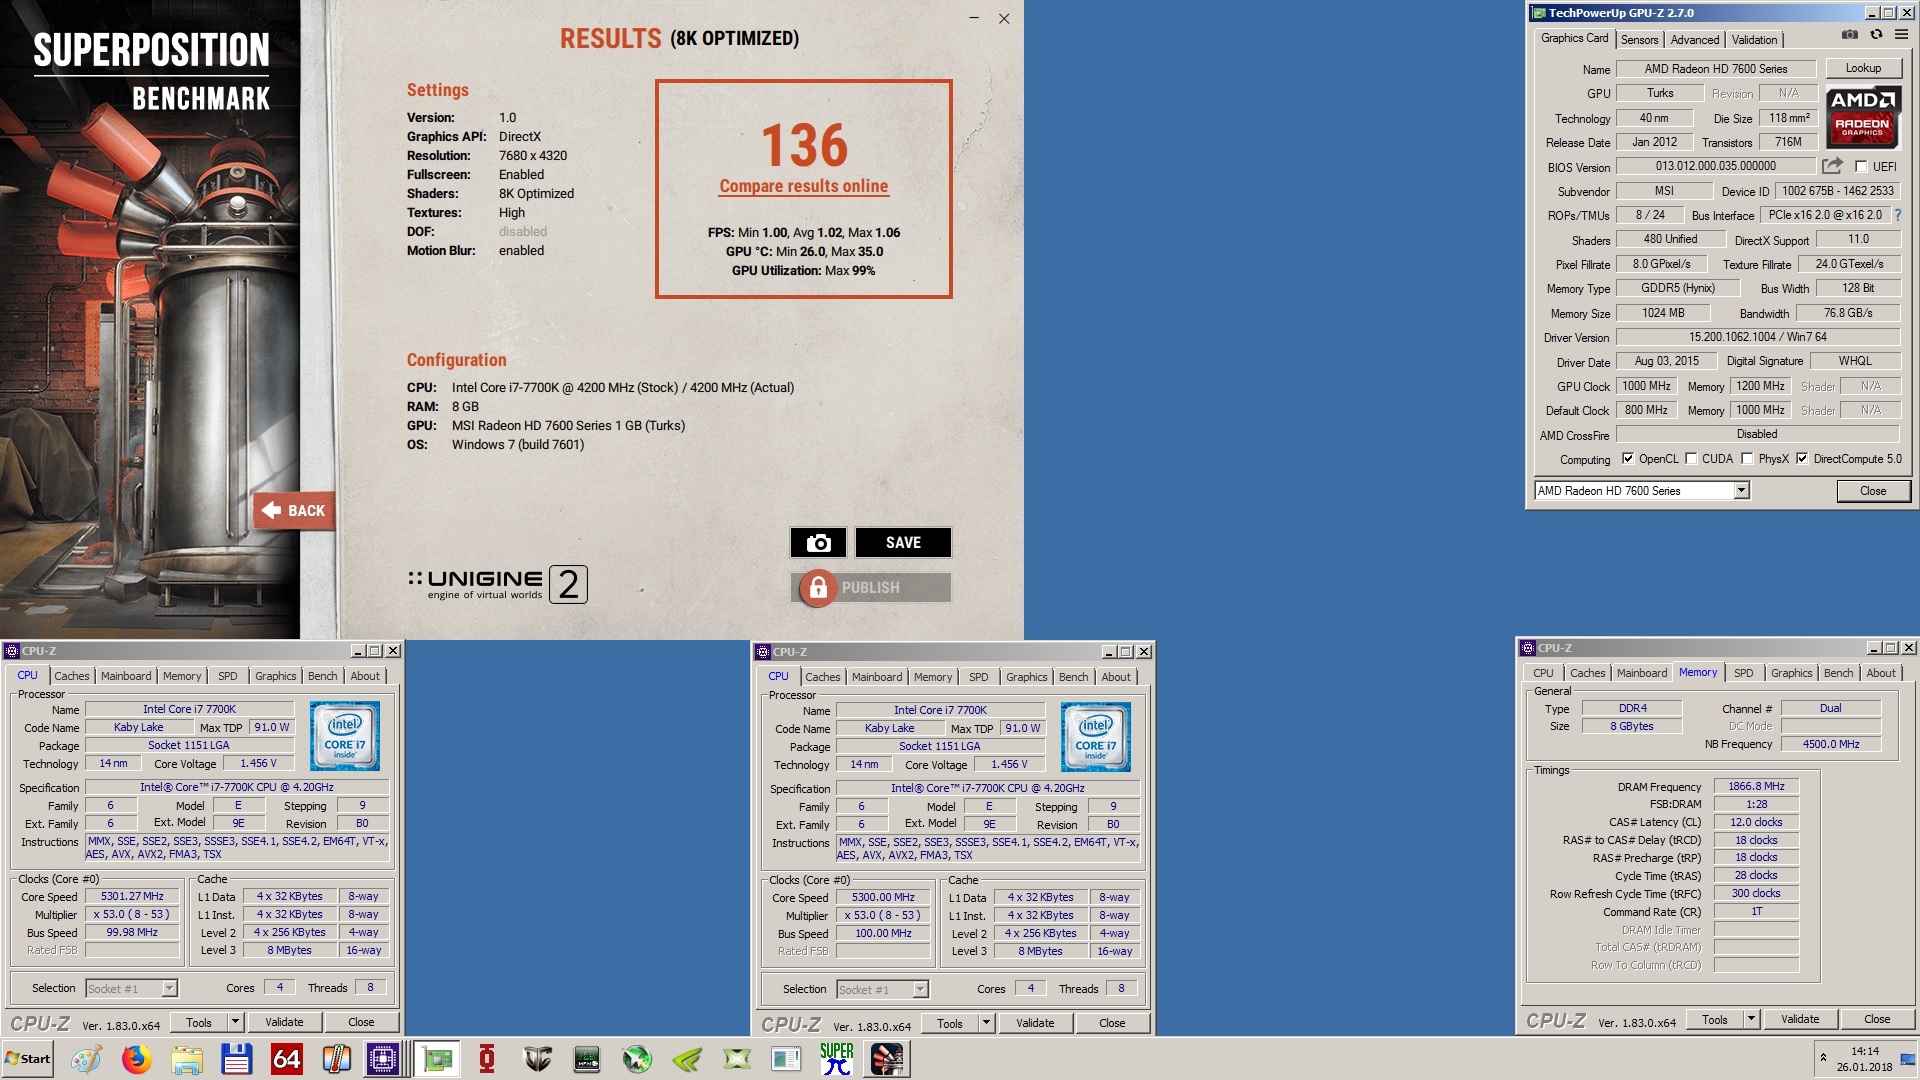Expand Tools dropdown arrow in middle CPU-Z
This screenshot has width=1920, height=1080.
(x=987, y=1023)
